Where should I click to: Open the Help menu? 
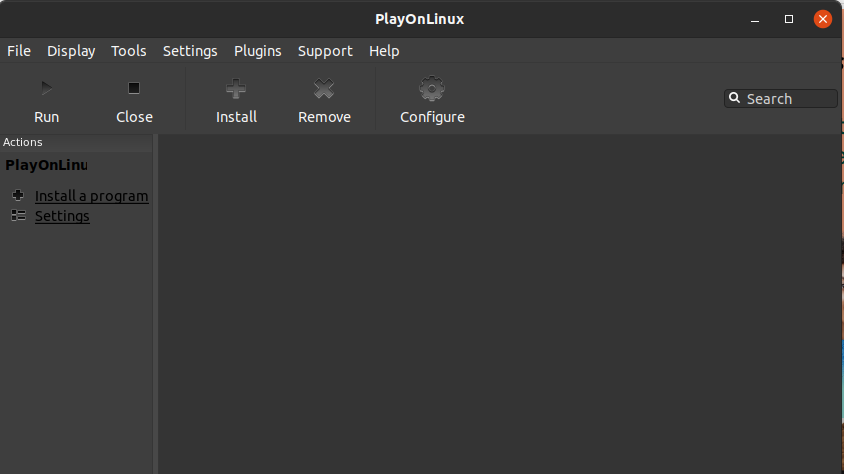pyautogui.click(x=384, y=51)
